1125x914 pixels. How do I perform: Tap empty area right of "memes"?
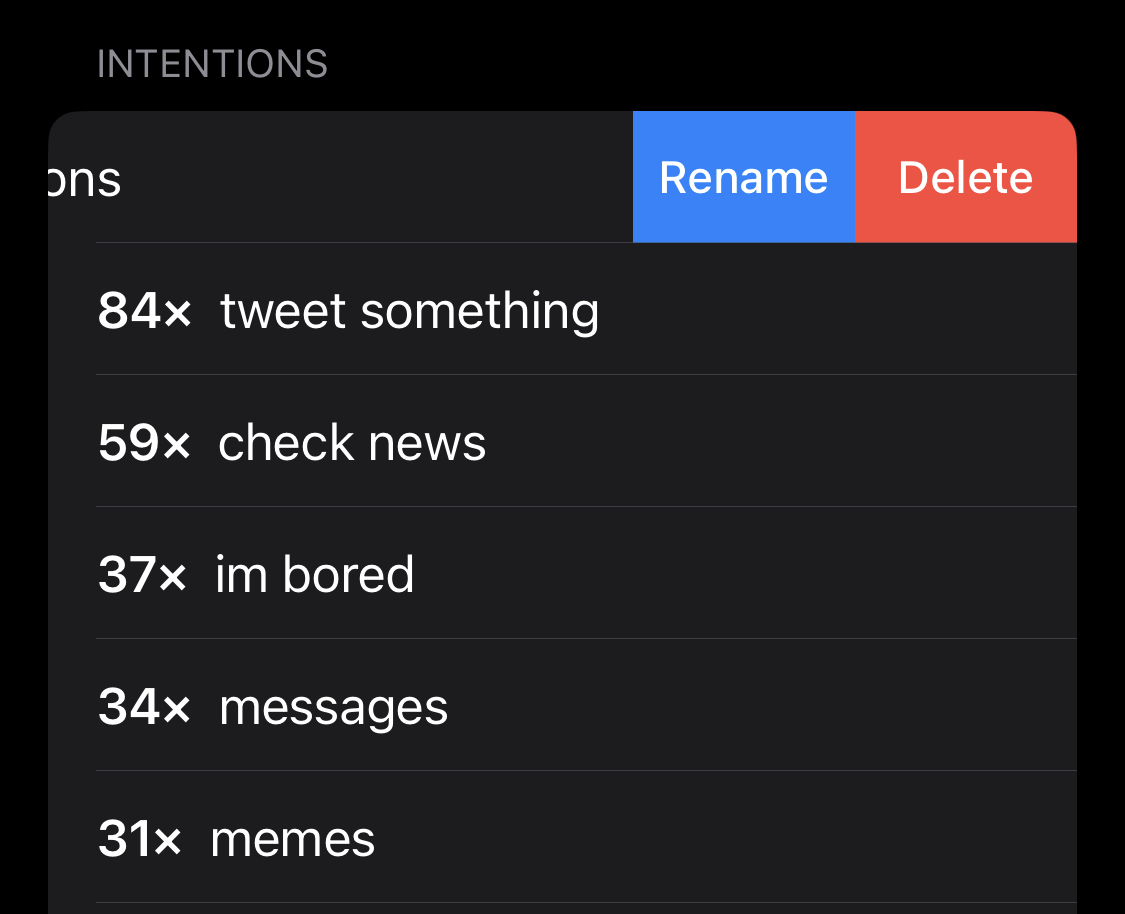tap(720, 839)
